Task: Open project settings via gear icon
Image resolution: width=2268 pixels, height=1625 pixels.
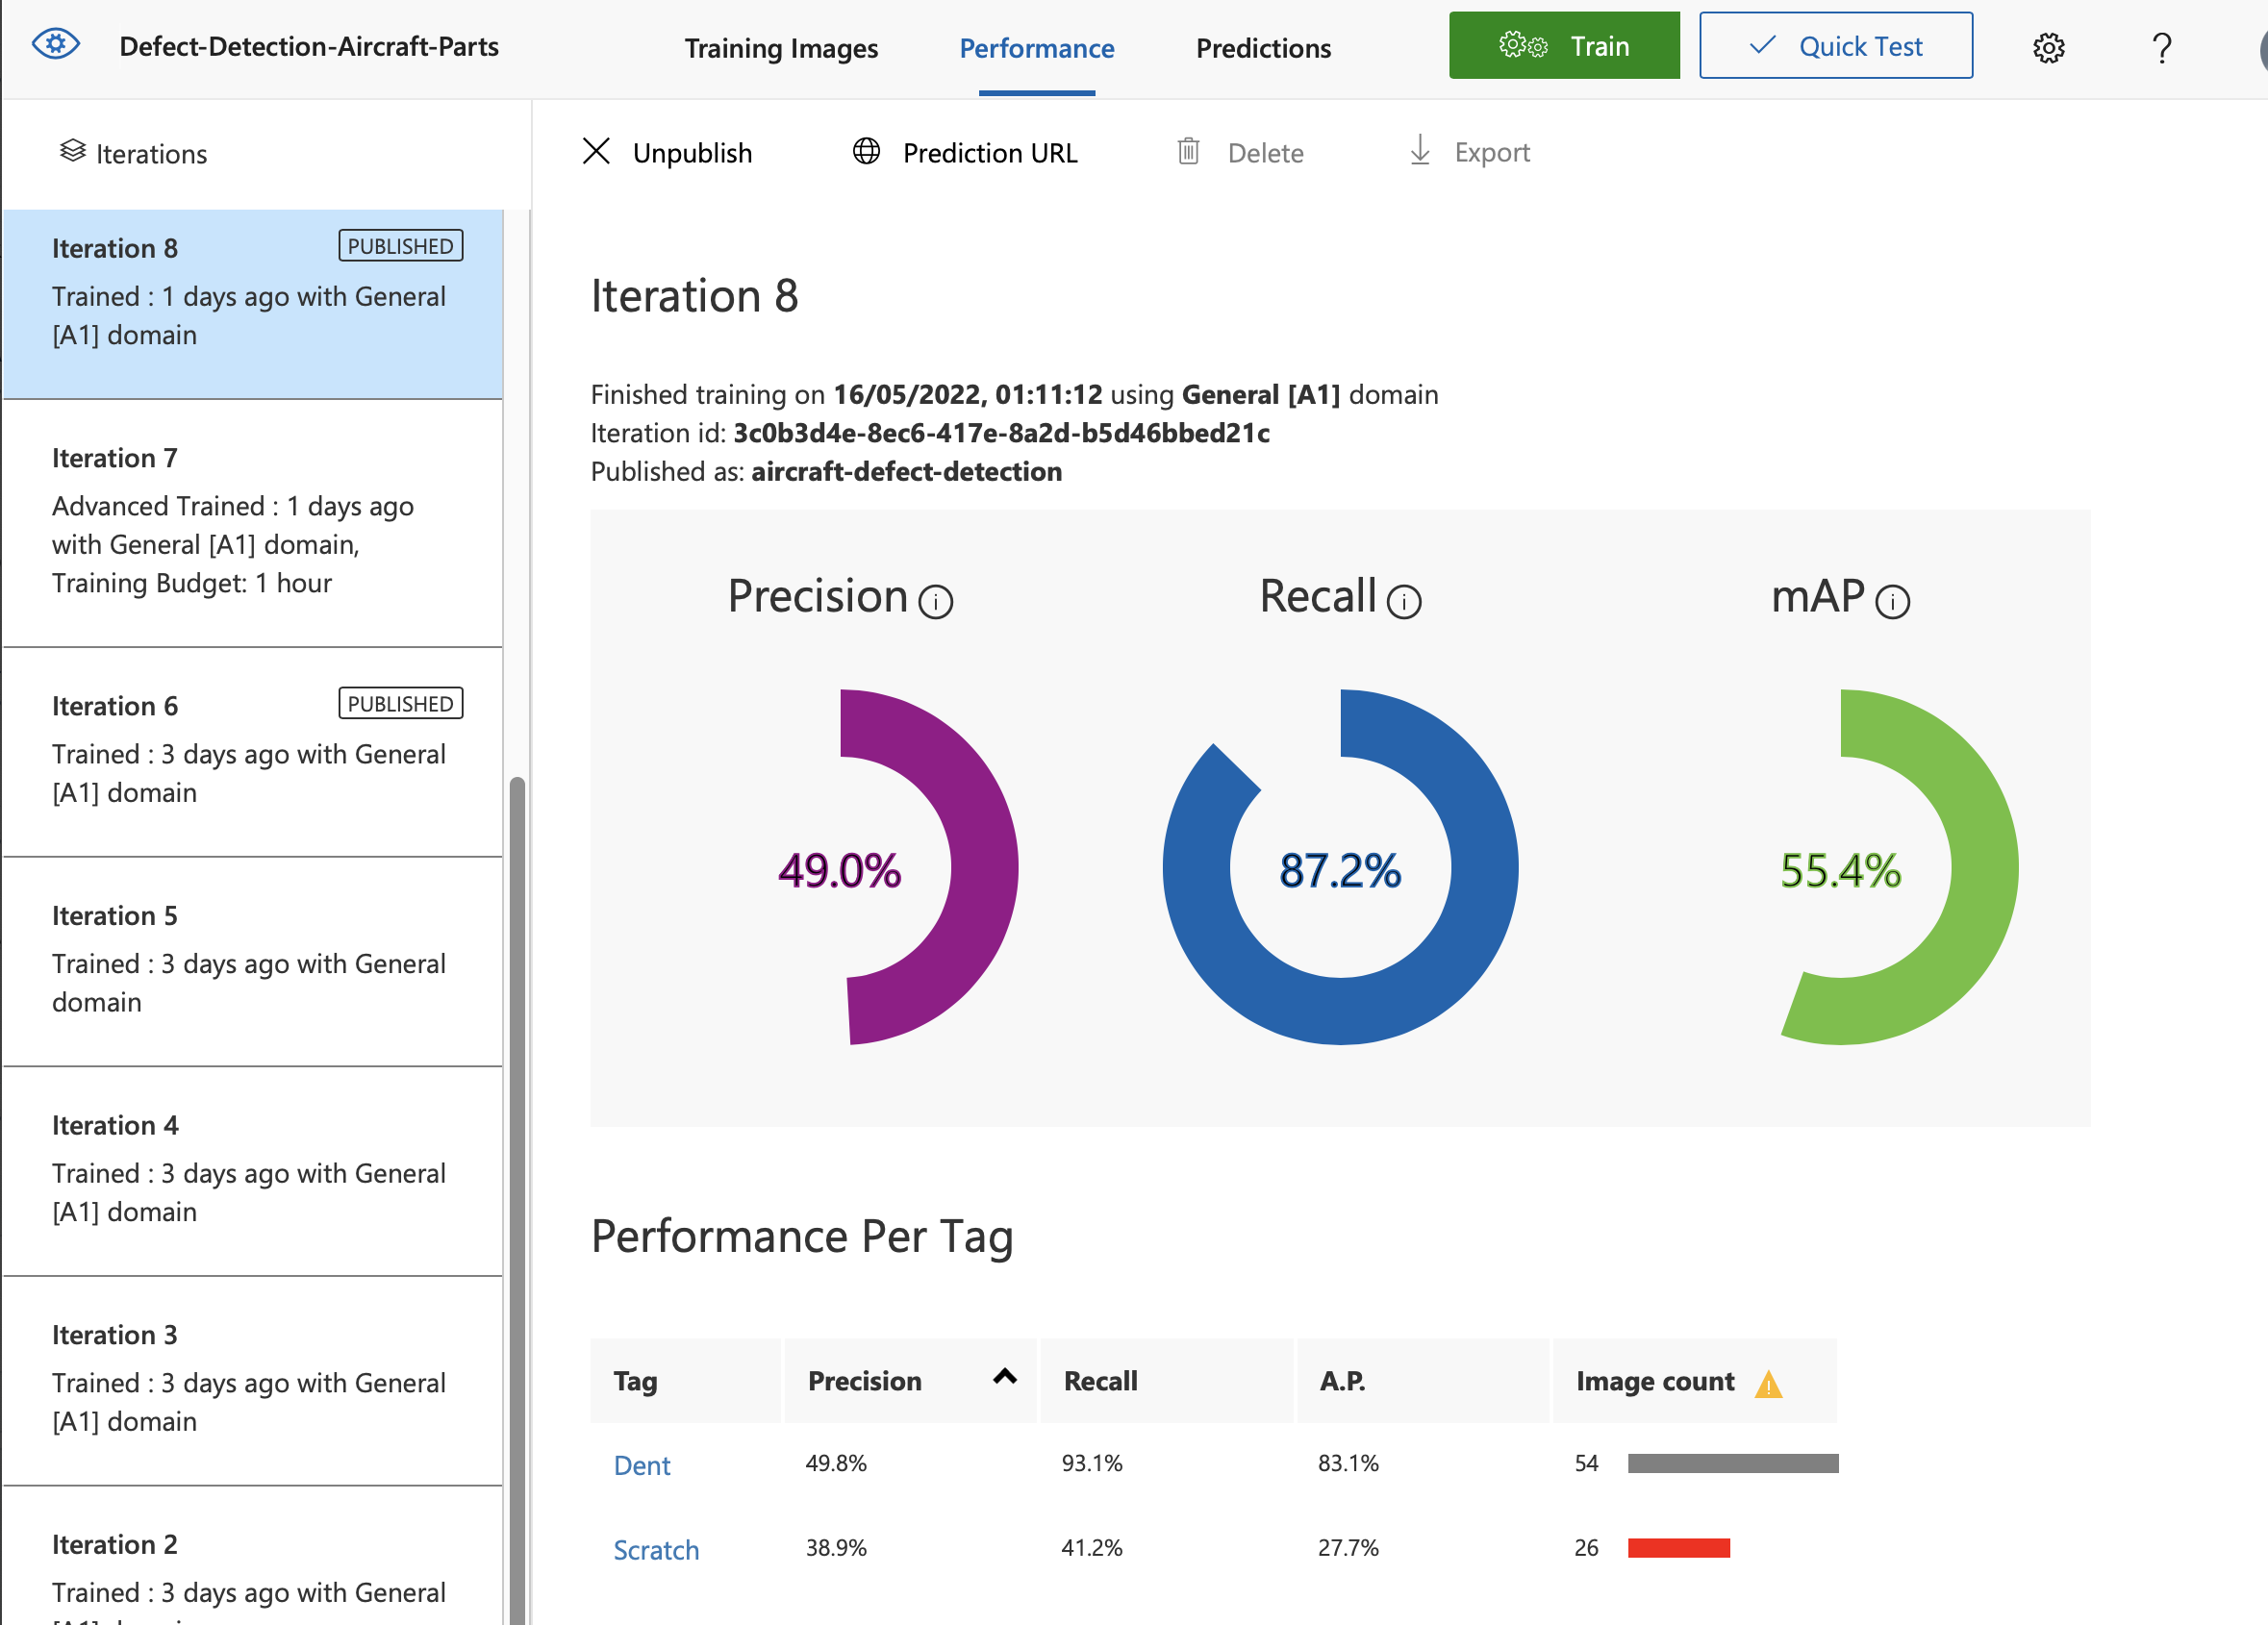Action: [x=2048, y=46]
